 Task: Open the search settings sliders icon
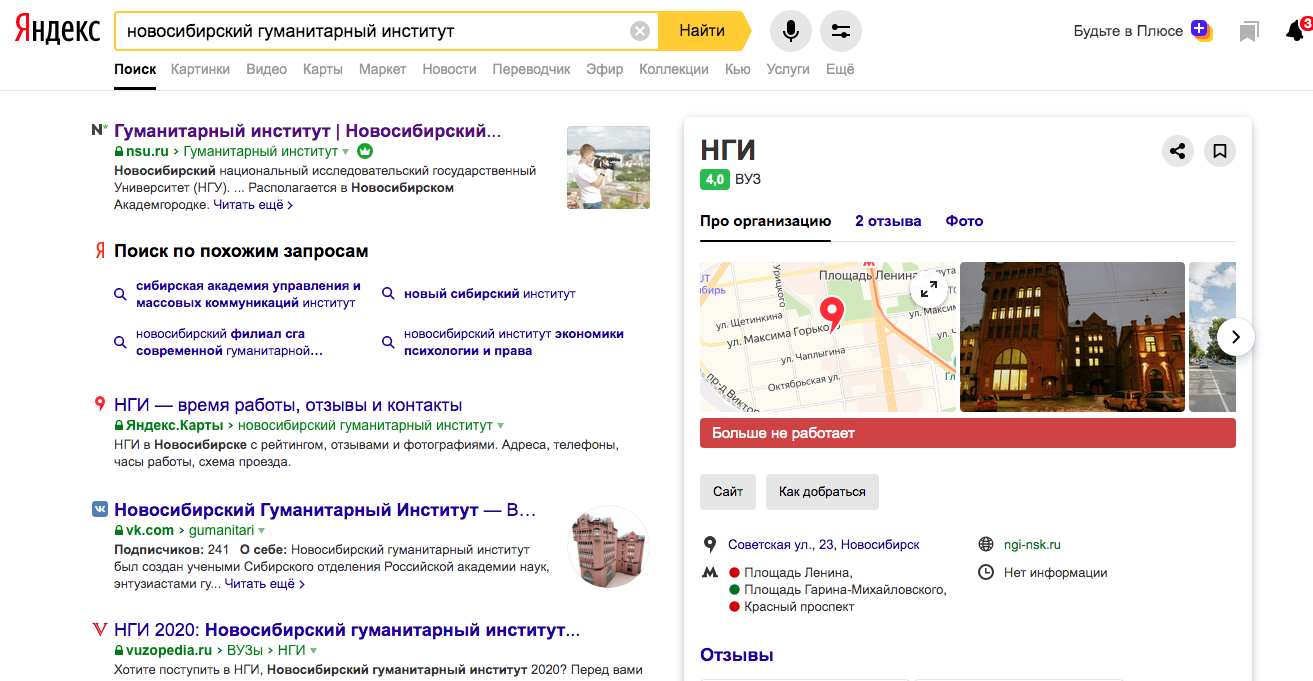pyautogui.click(x=841, y=31)
